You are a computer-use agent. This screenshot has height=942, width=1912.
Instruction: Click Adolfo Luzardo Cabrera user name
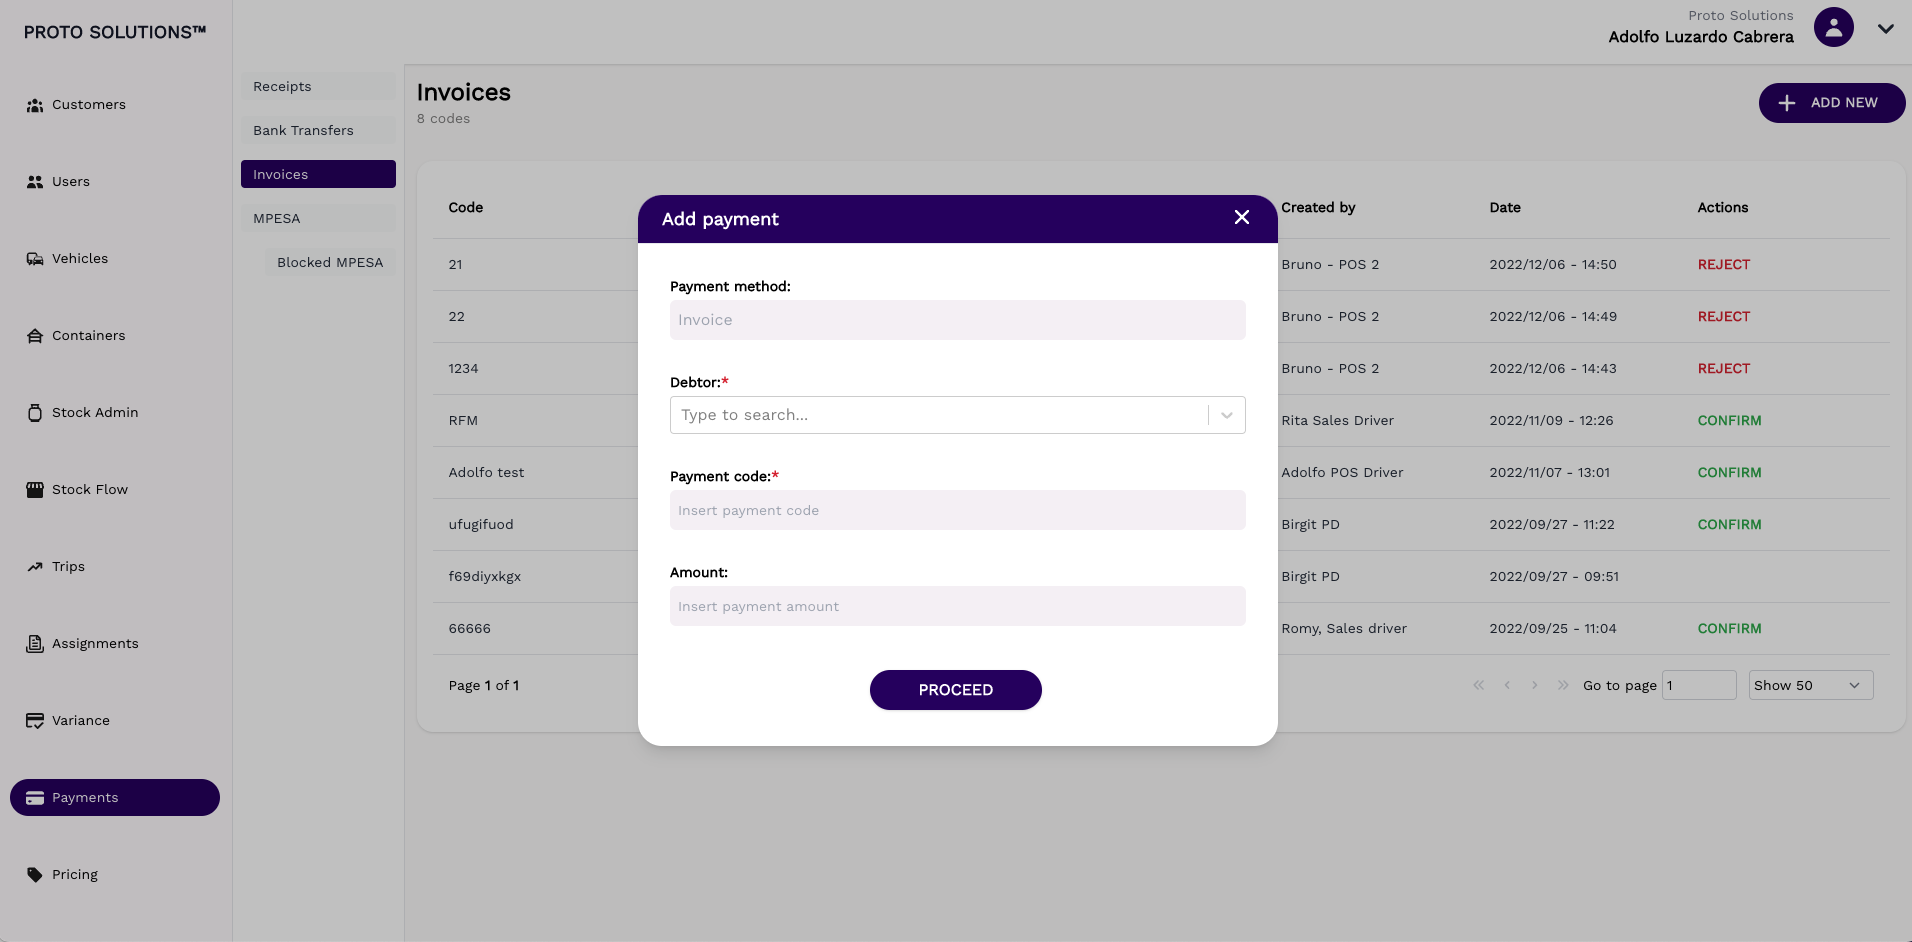pyautogui.click(x=1701, y=37)
